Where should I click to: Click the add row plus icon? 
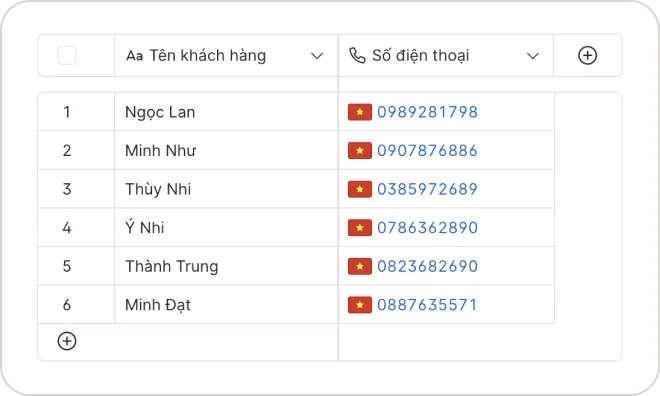(67, 341)
